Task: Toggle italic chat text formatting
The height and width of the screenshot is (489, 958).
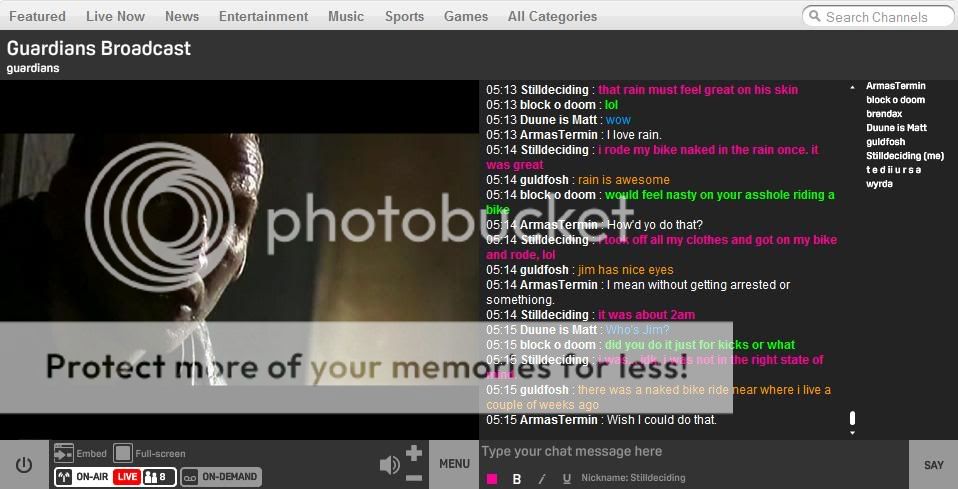Action: click(x=542, y=479)
